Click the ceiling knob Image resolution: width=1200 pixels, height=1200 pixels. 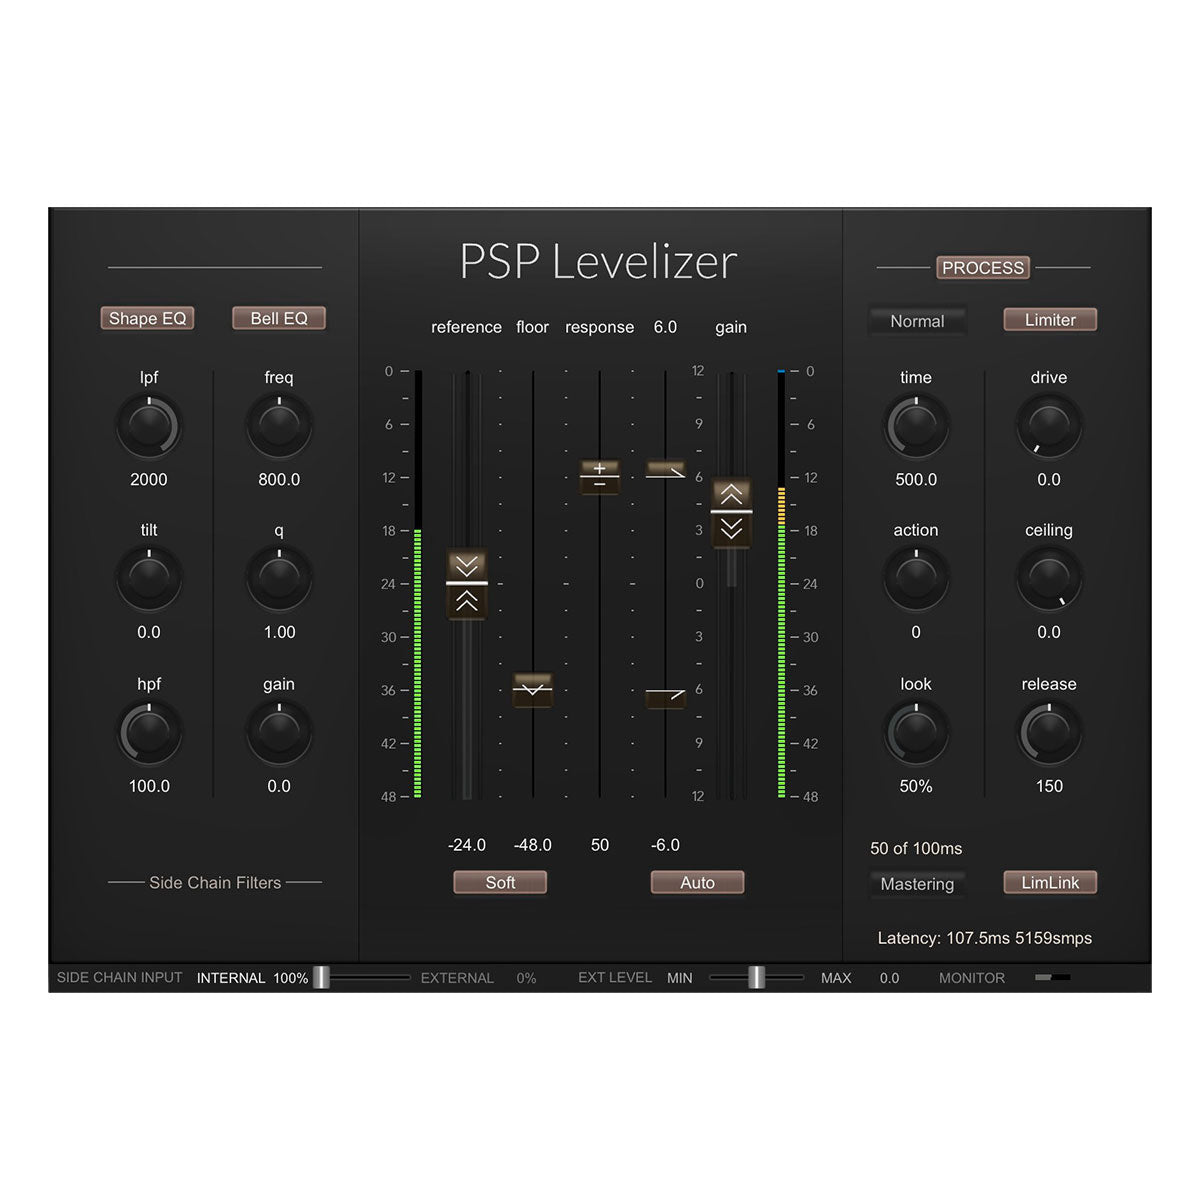(1049, 578)
